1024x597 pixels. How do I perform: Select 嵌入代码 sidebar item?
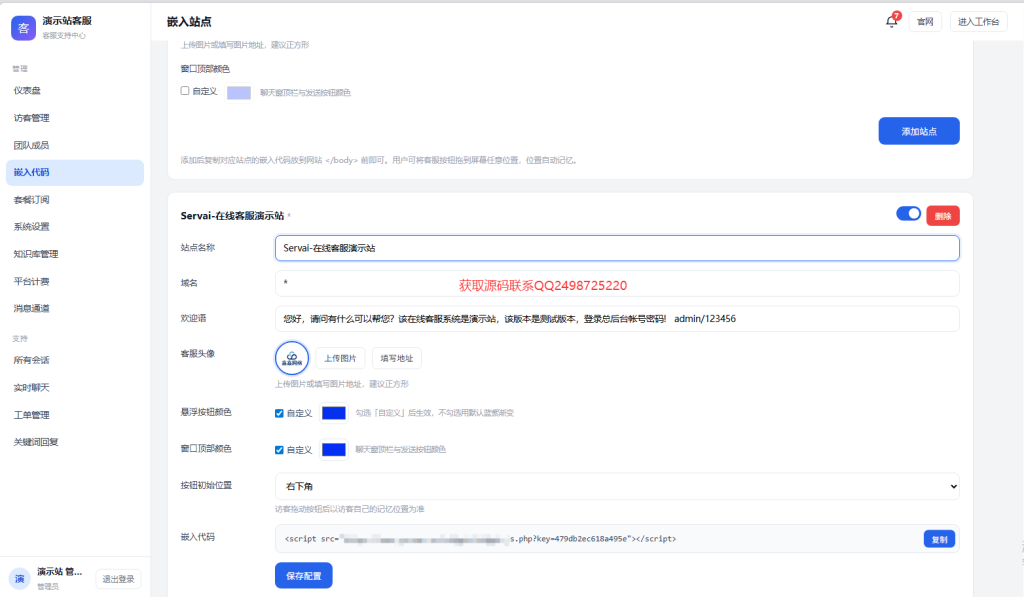tap(74, 172)
